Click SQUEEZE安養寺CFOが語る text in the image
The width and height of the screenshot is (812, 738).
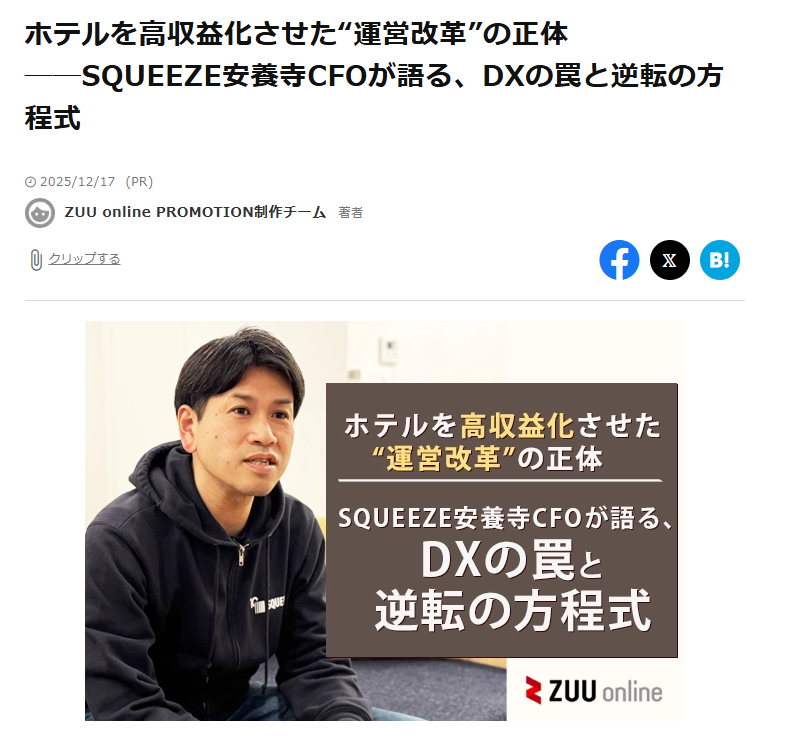click(504, 518)
